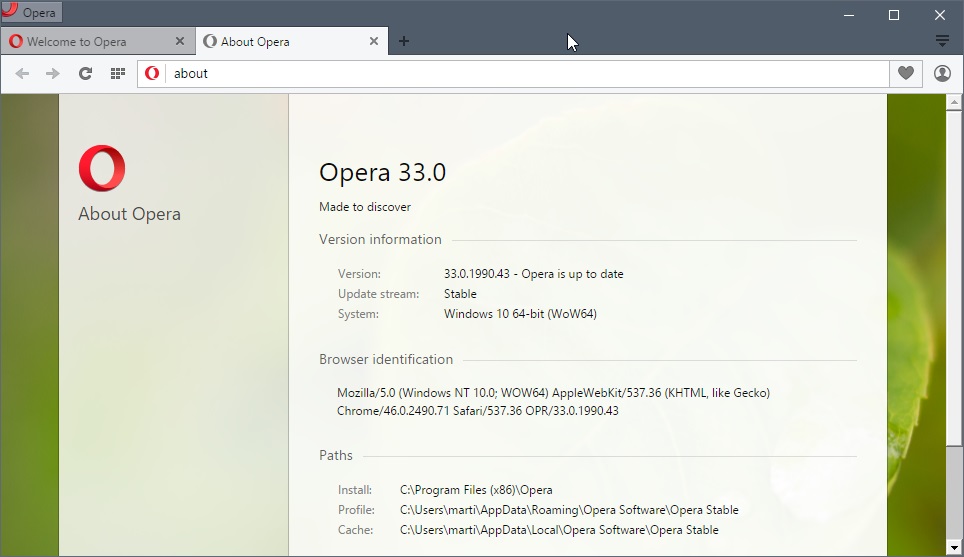Click the System: label

tap(358, 314)
